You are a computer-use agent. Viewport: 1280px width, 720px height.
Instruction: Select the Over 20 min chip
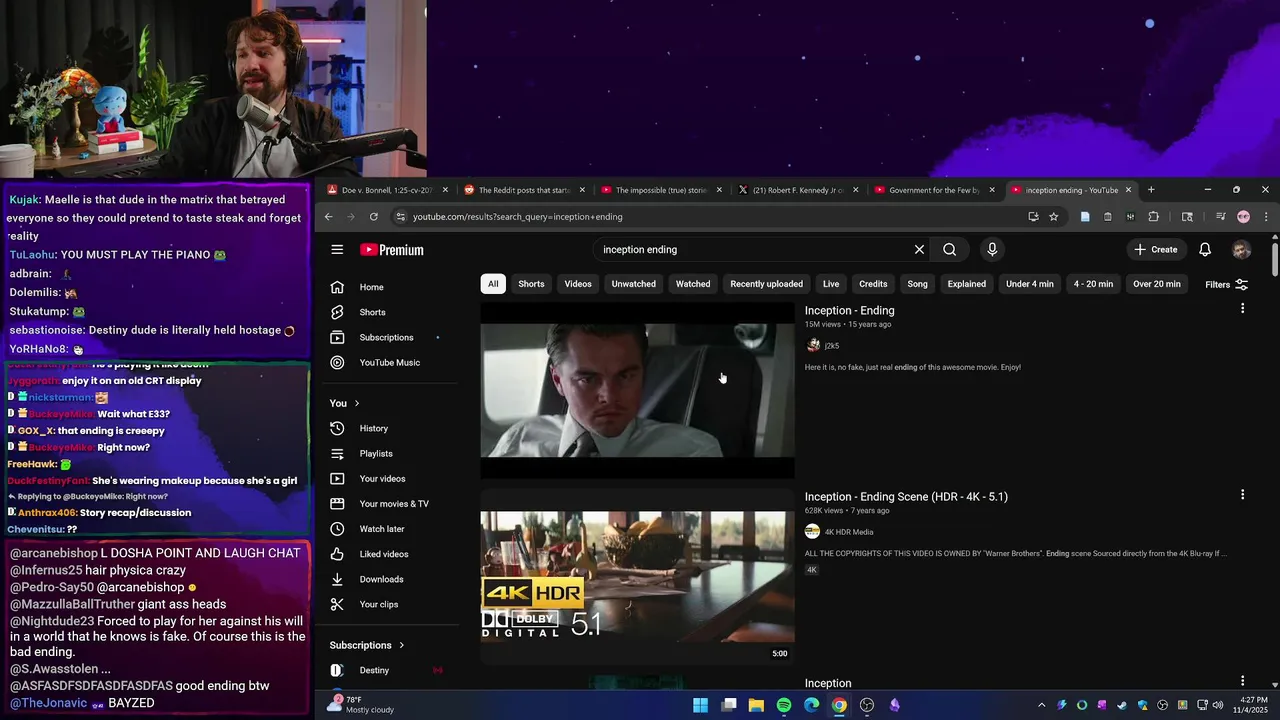coord(1157,284)
